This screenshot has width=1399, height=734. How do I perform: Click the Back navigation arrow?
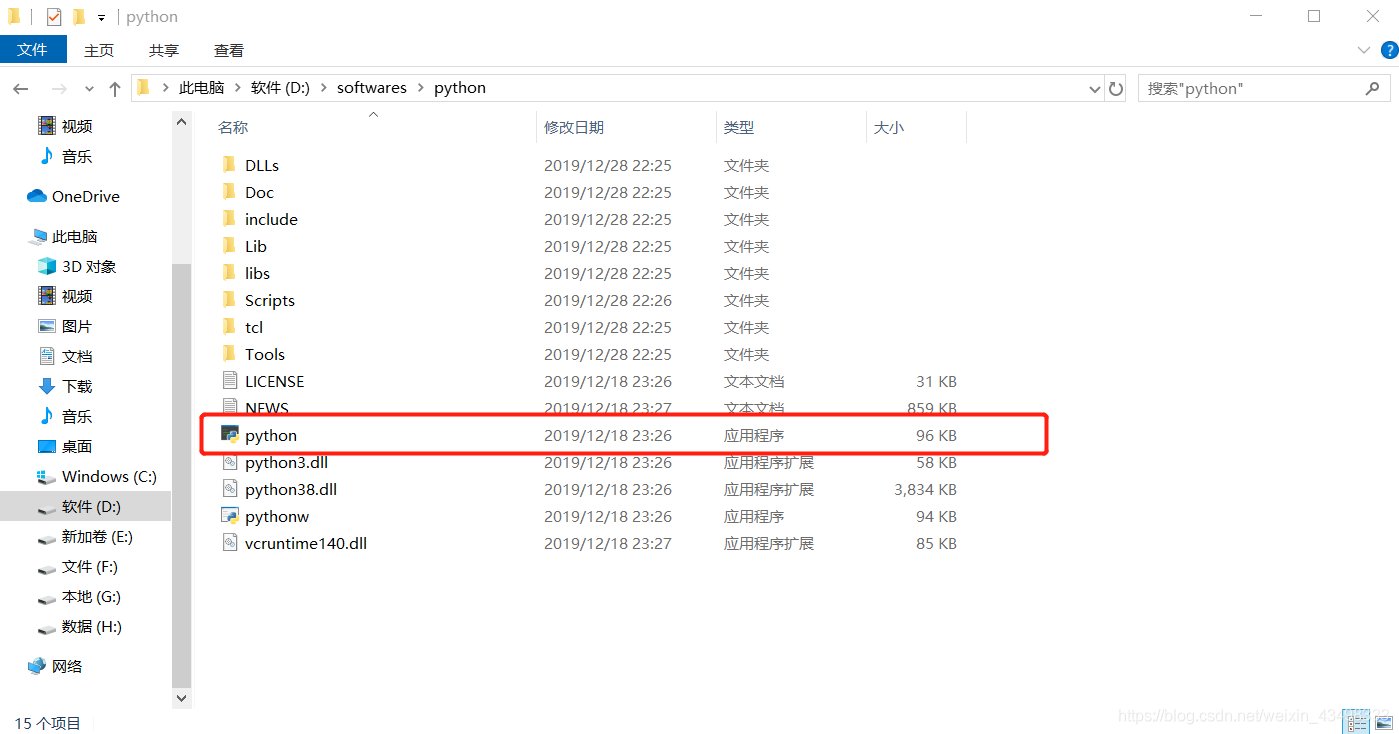click(21, 89)
